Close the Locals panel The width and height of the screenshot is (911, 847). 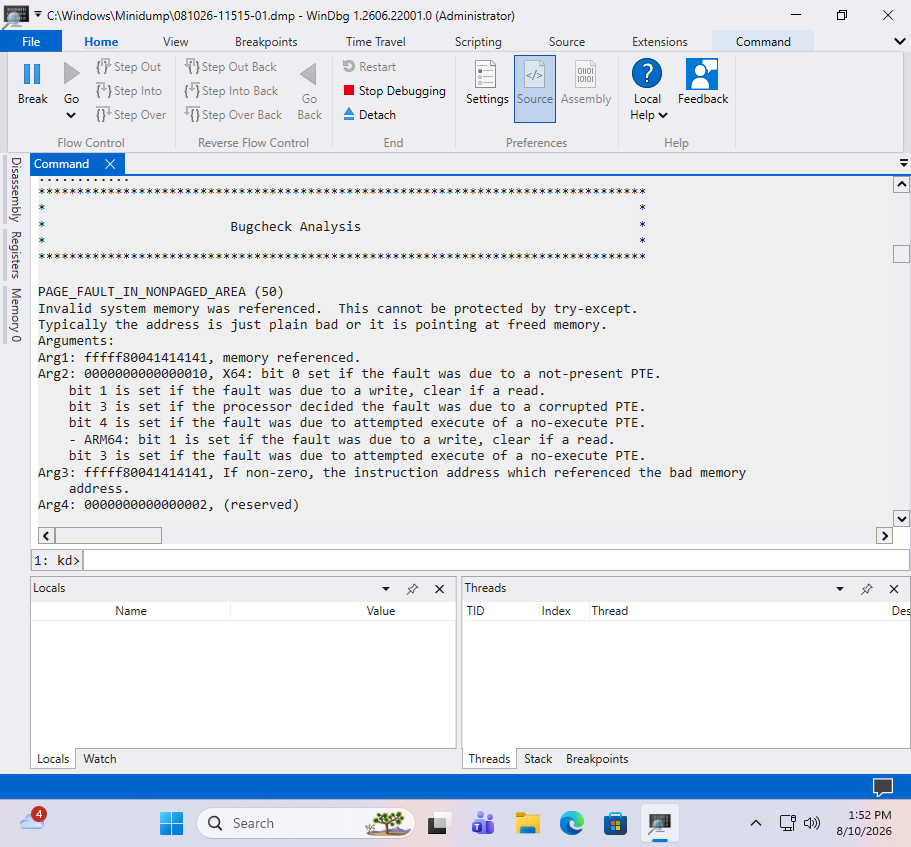point(439,589)
